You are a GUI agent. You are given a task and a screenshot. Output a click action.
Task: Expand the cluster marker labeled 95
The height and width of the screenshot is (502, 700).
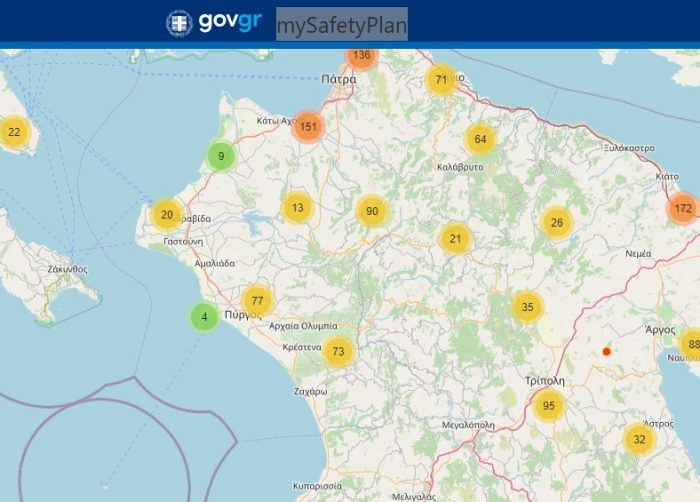pos(548,406)
